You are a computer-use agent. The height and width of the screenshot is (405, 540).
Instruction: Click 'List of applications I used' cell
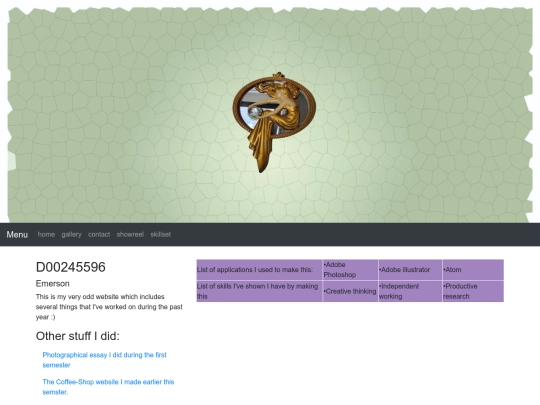(259, 270)
